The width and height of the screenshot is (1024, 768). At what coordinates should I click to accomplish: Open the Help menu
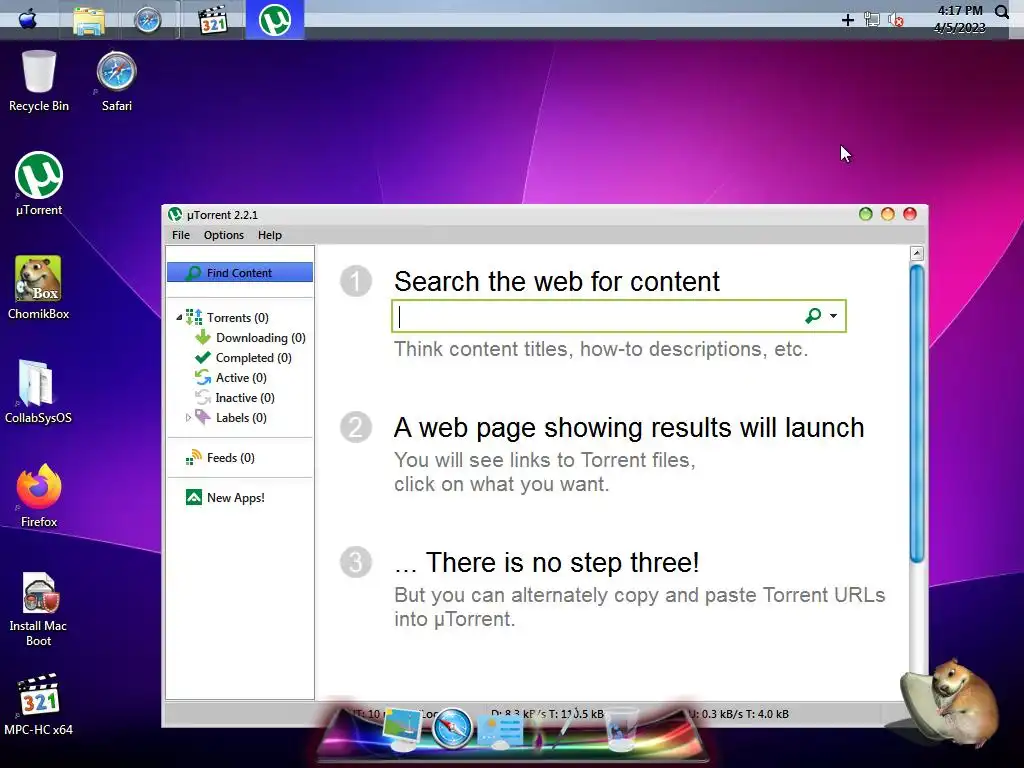tap(270, 235)
